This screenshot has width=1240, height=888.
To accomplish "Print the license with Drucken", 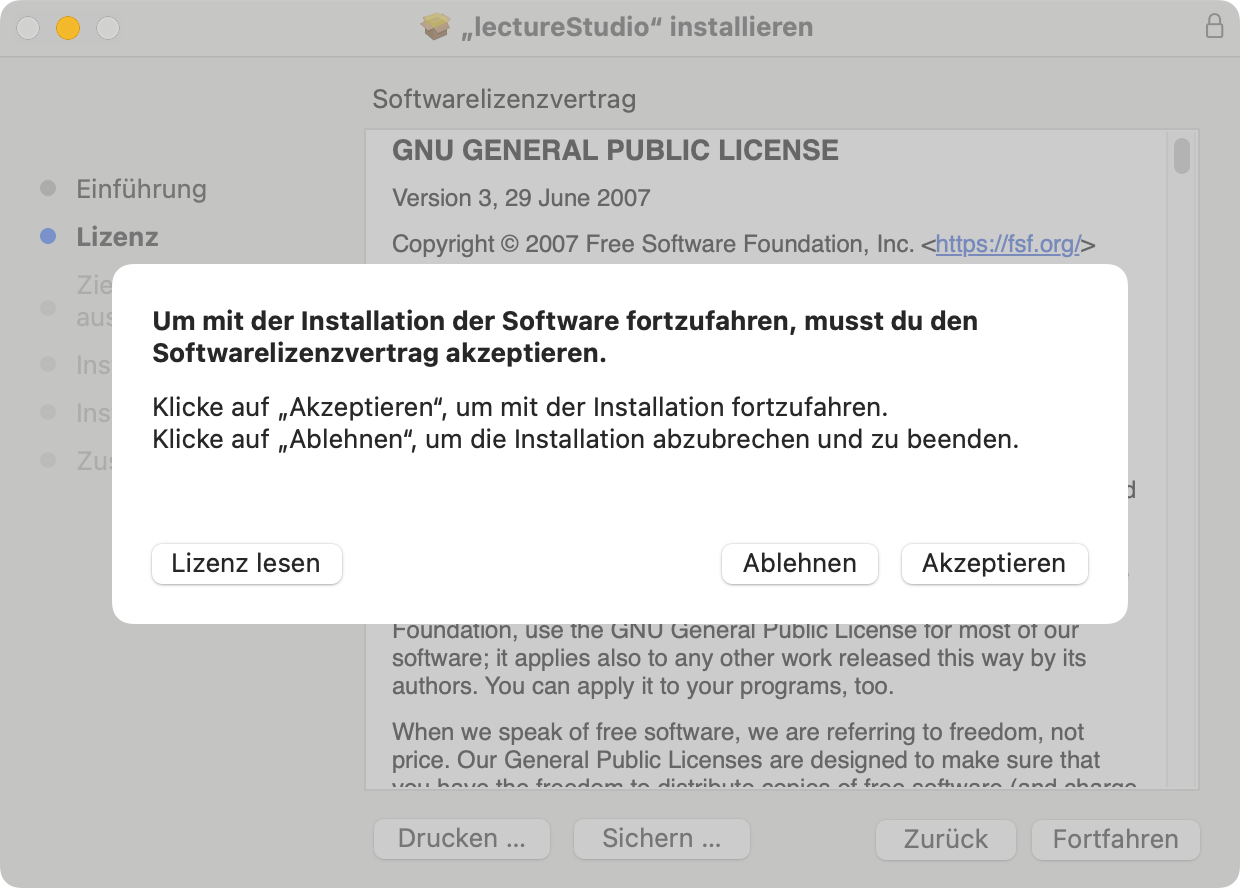I will (461, 839).
